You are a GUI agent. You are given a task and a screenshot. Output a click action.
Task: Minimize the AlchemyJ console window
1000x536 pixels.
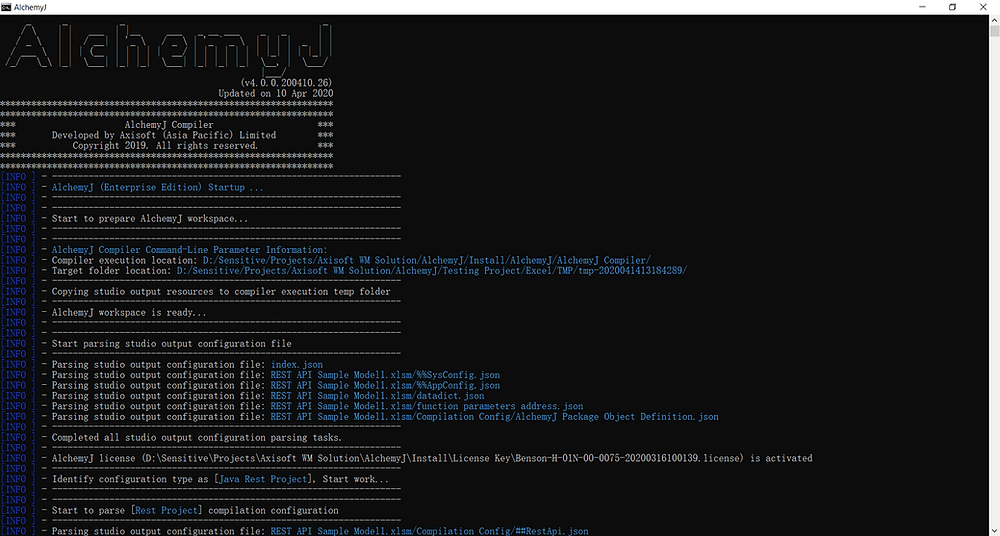923,7
